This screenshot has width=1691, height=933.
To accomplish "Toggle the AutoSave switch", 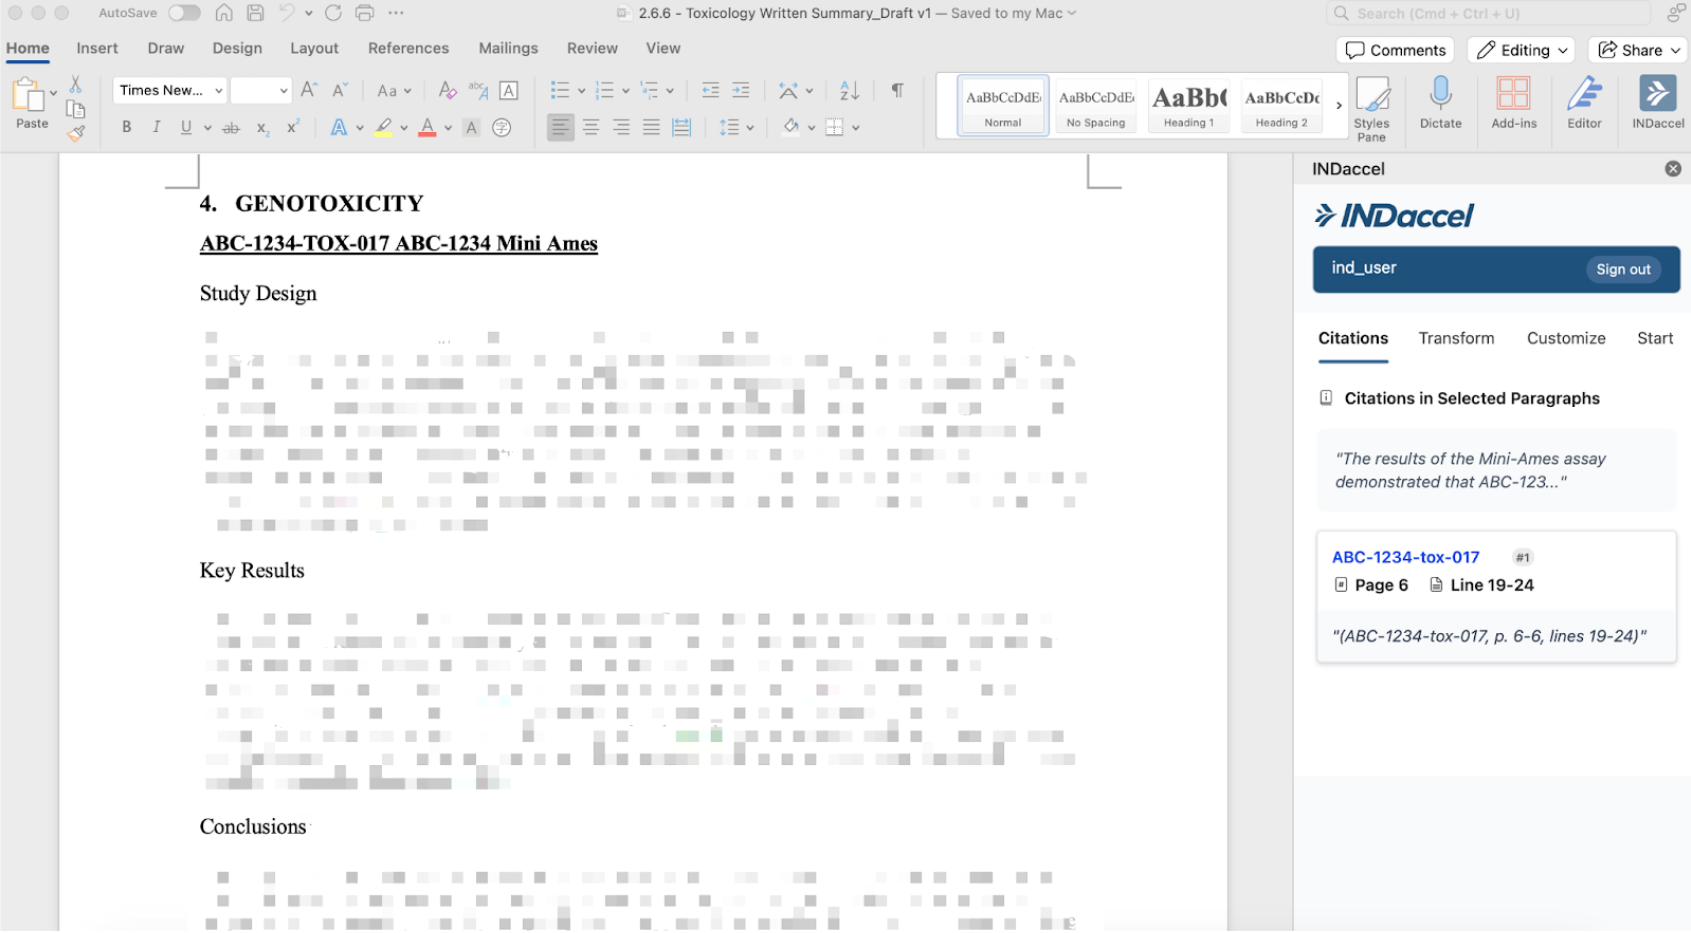I will 184,13.
